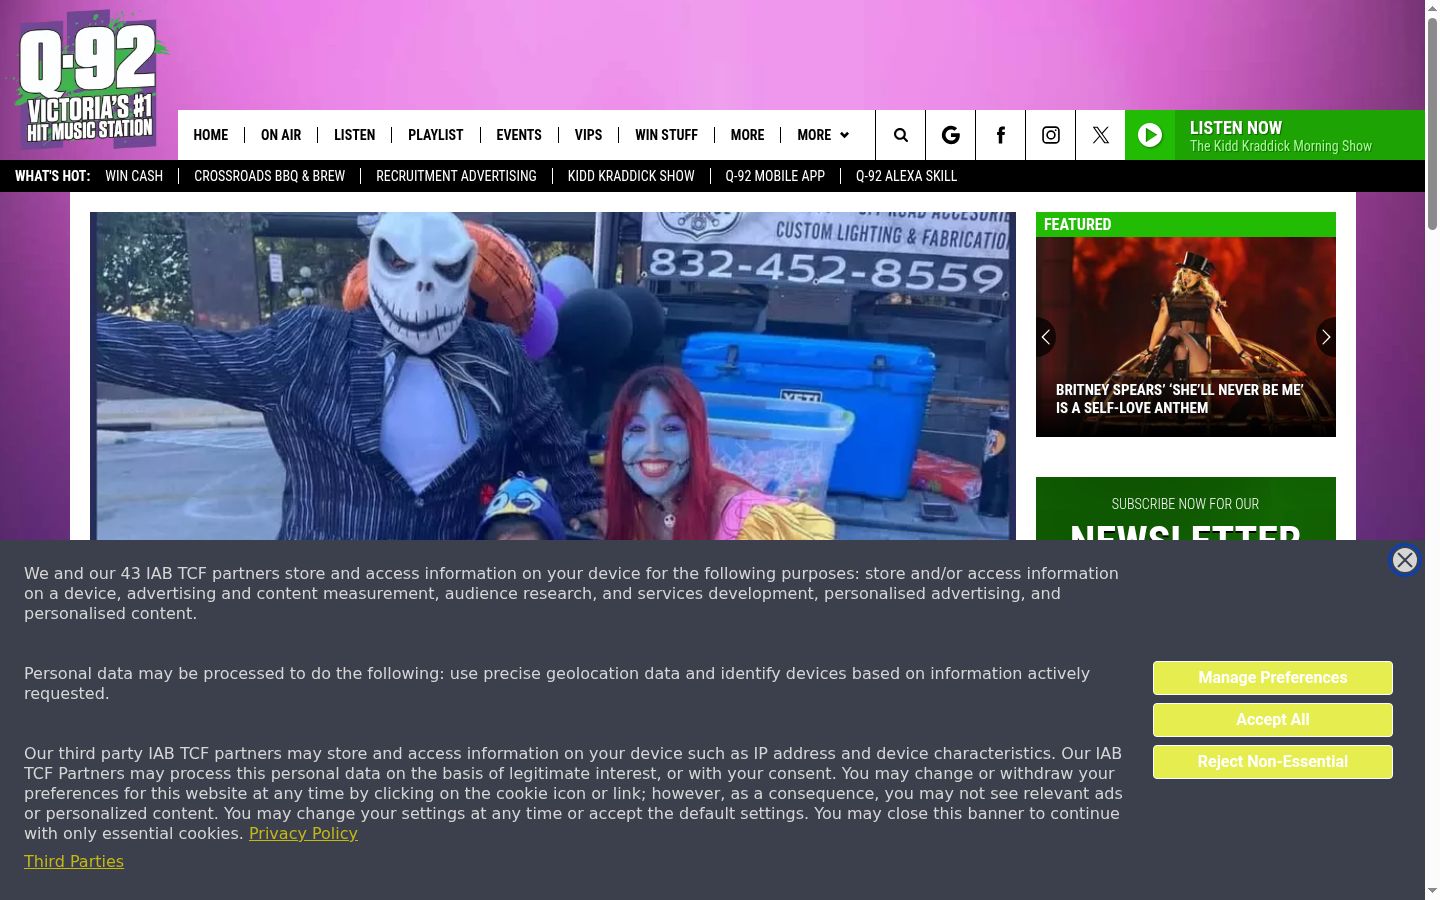
Task: Open the X (Twitter) icon link
Action: click(1100, 135)
